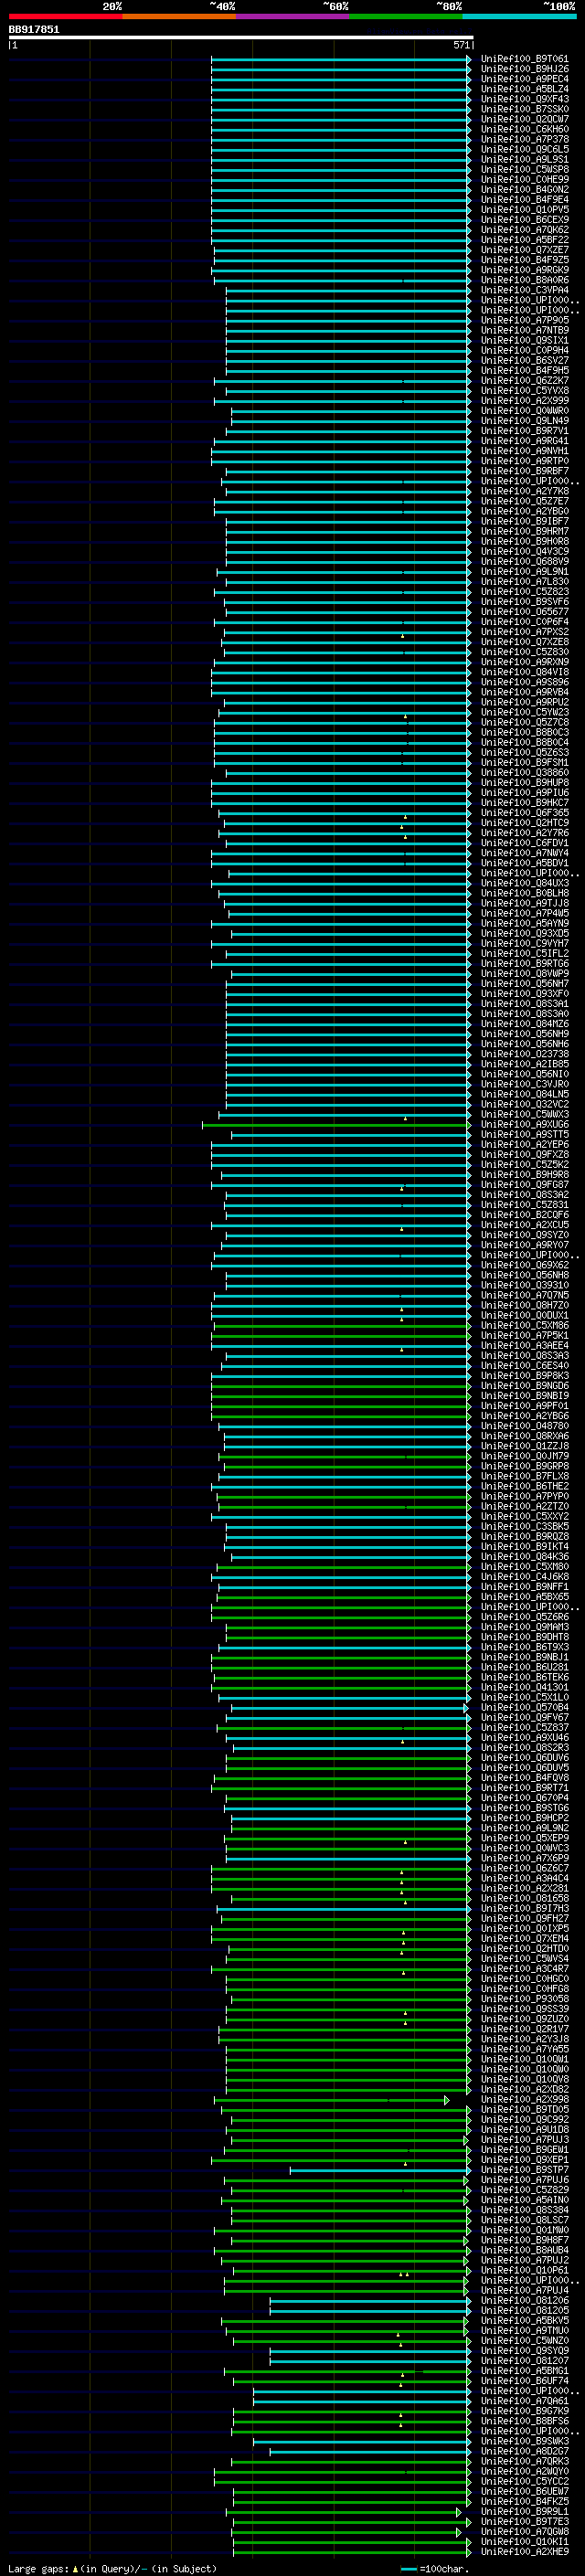Select the UniRef100_B6THE2 label
Screen dimensions: 585x2576
[x=524, y=1486]
